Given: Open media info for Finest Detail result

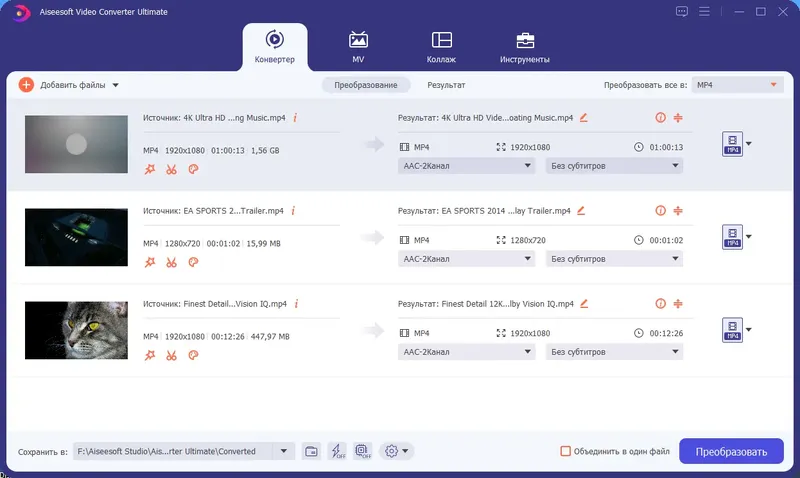Looking at the screenshot, I should (x=660, y=304).
